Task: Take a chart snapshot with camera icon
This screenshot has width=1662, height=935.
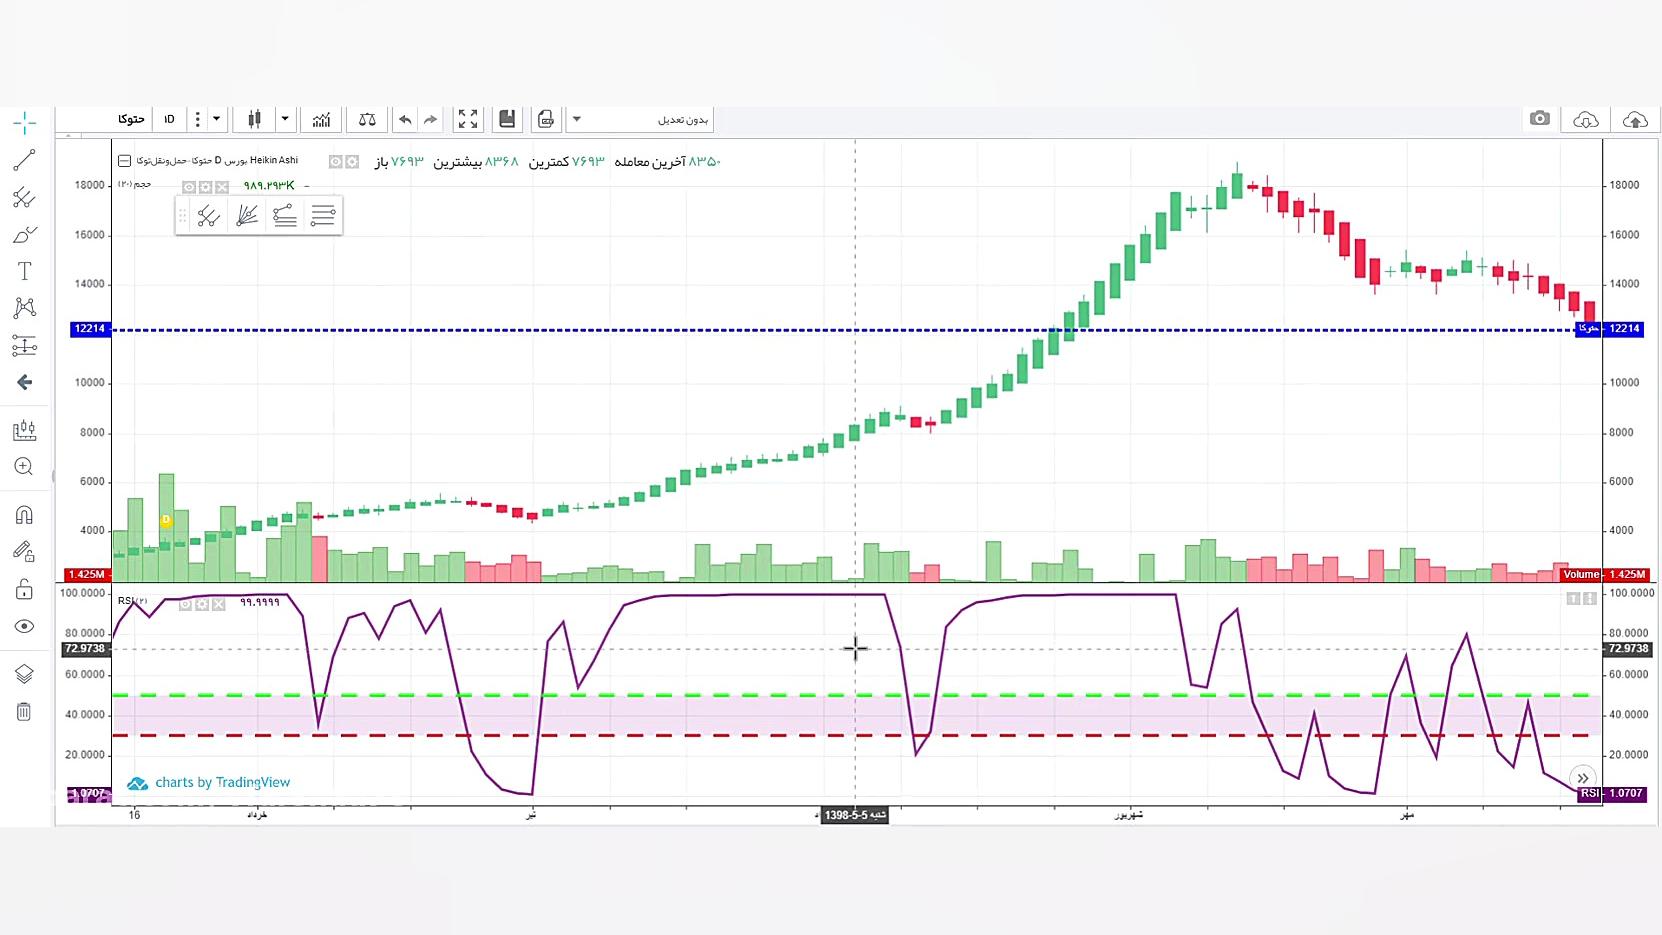Action: pos(1539,119)
